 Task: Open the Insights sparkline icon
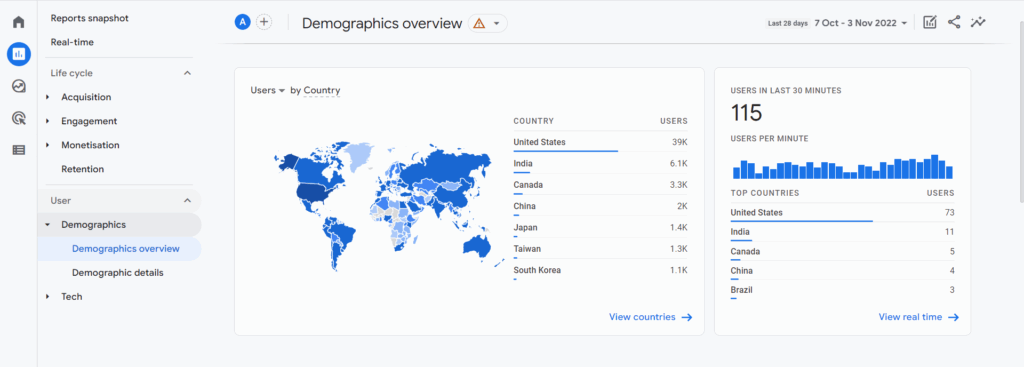pyautogui.click(x=978, y=22)
